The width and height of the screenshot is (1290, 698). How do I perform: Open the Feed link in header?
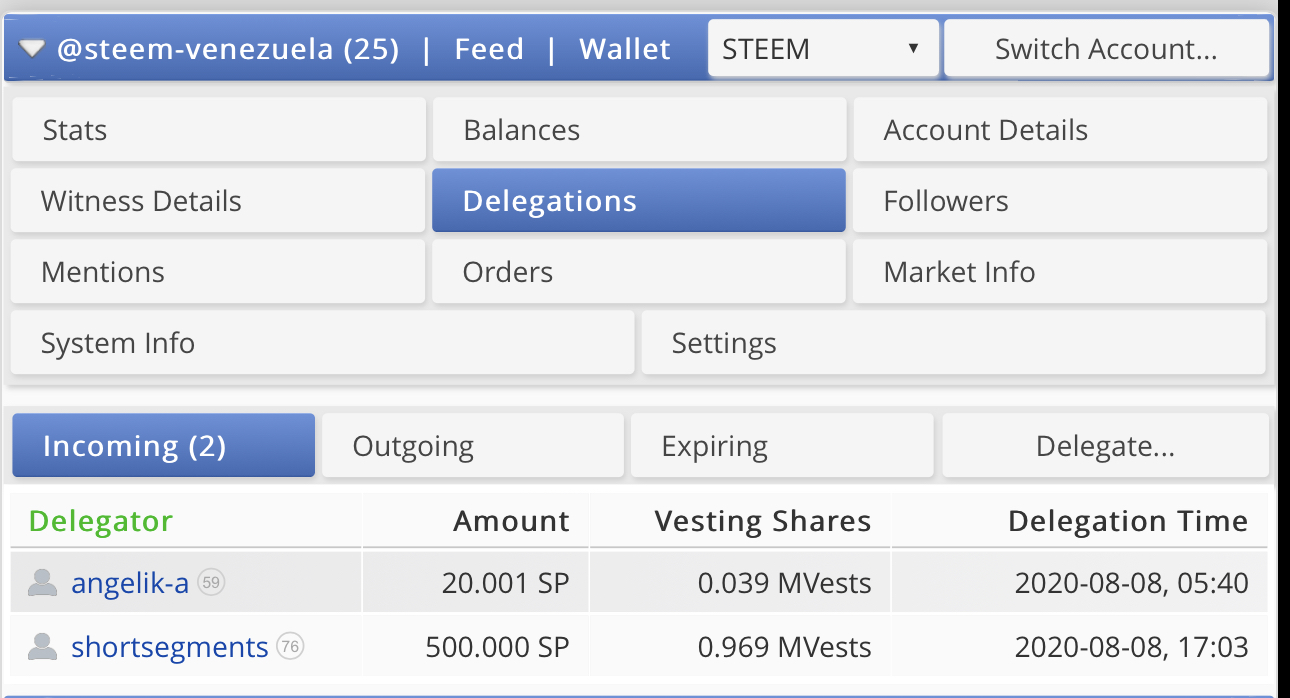(x=489, y=49)
